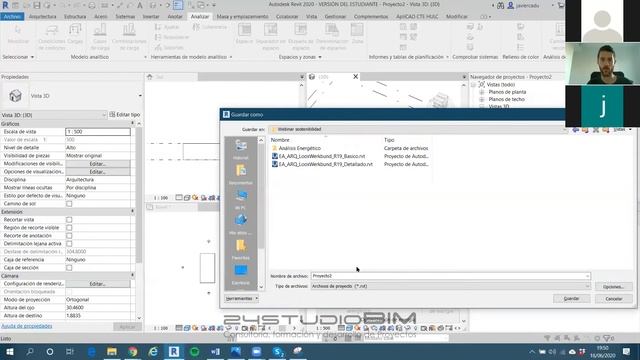
Task: Click the Editar tipo button
Action: (x=125, y=115)
